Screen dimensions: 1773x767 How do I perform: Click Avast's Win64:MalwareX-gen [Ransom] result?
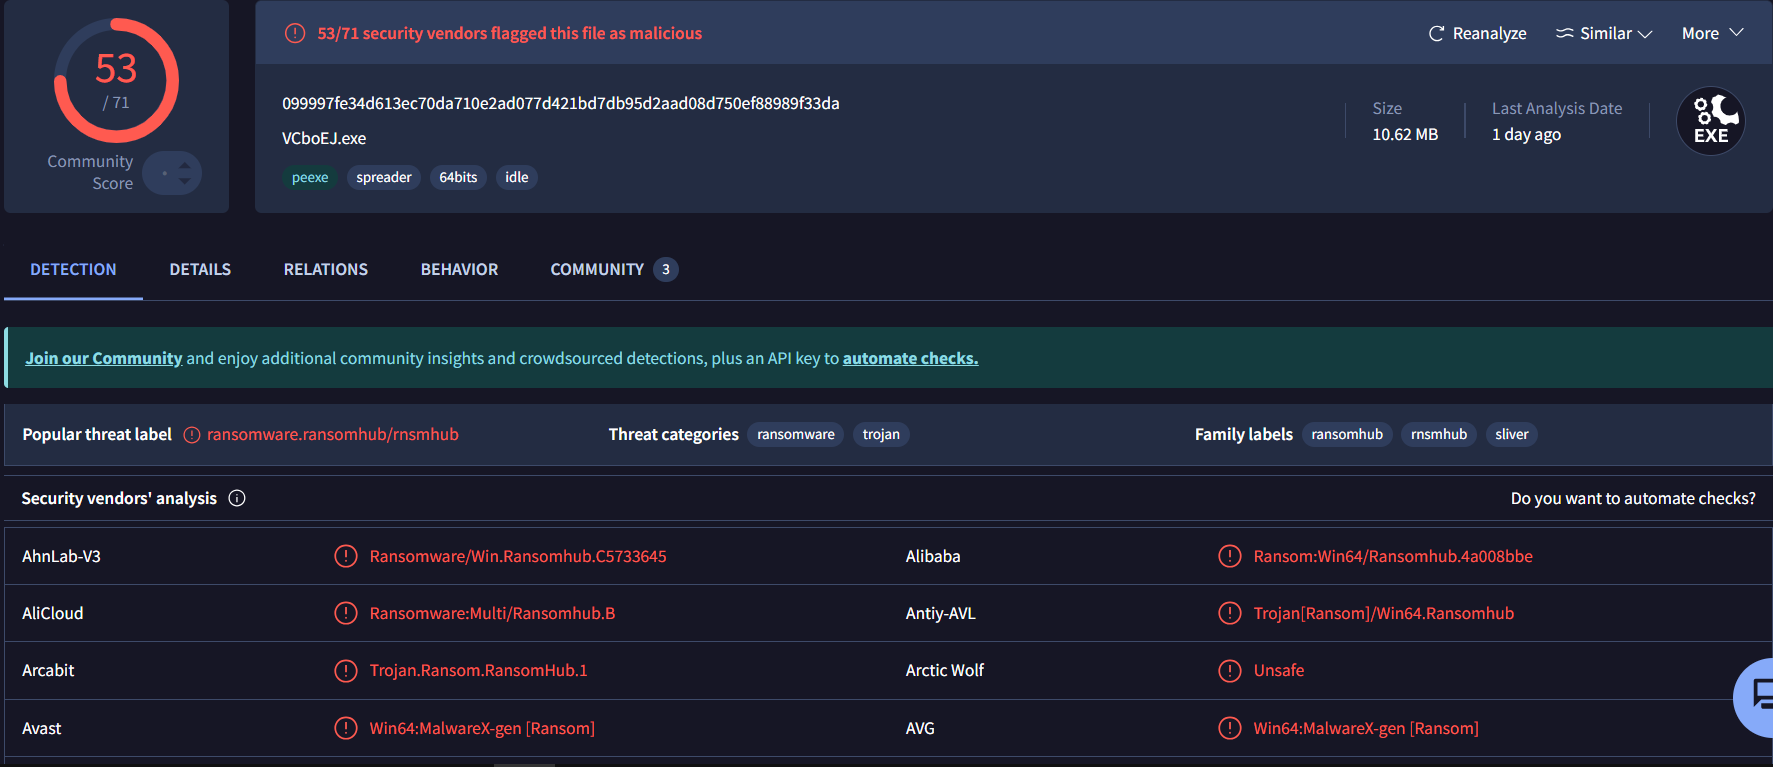tap(482, 728)
